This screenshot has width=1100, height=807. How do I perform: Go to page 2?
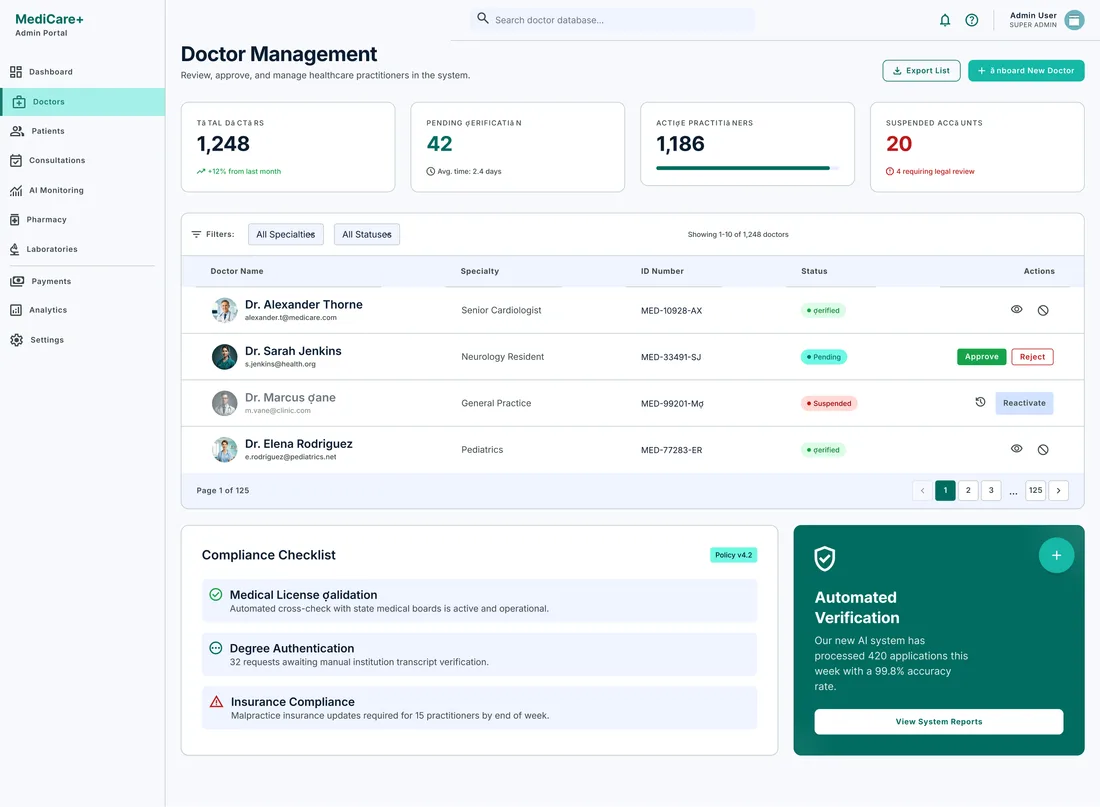click(x=968, y=491)
